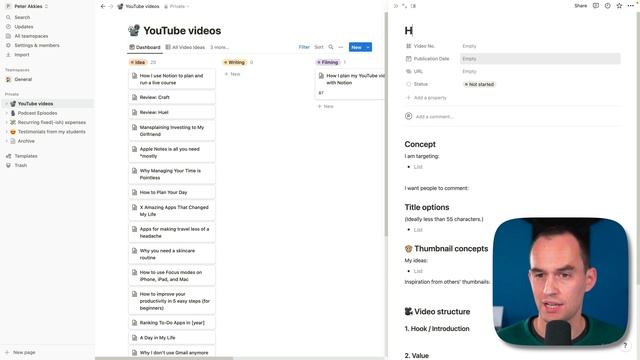The image size is (640, 360).
Task: Switch to the Dashboard tab
Action: point(145,47)
